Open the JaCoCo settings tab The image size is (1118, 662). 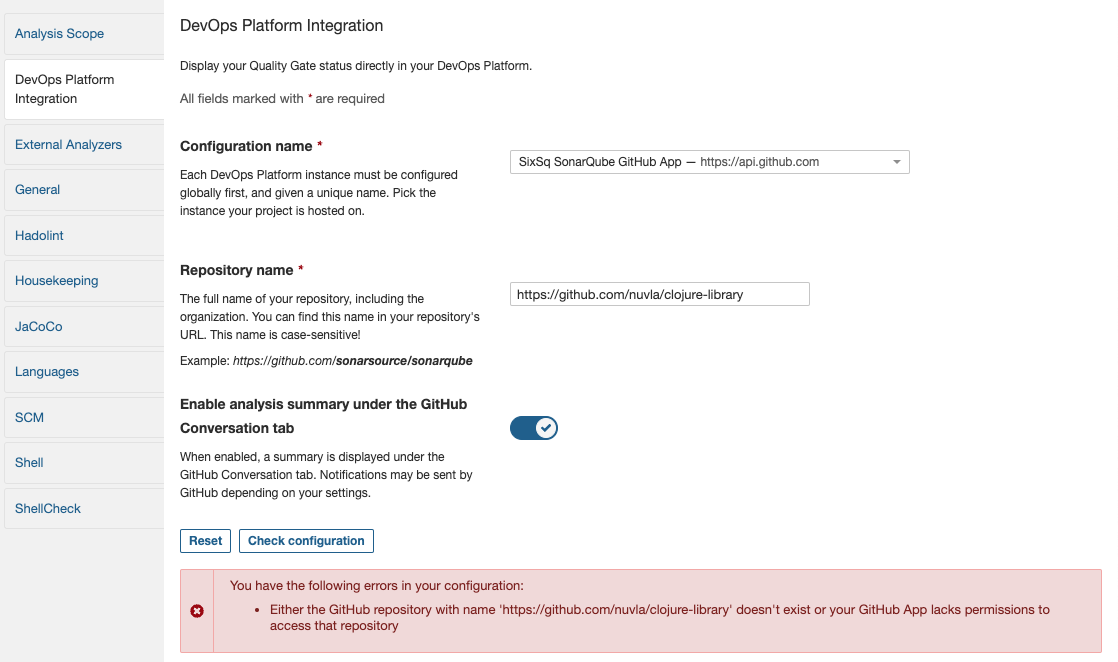(39, 327)
